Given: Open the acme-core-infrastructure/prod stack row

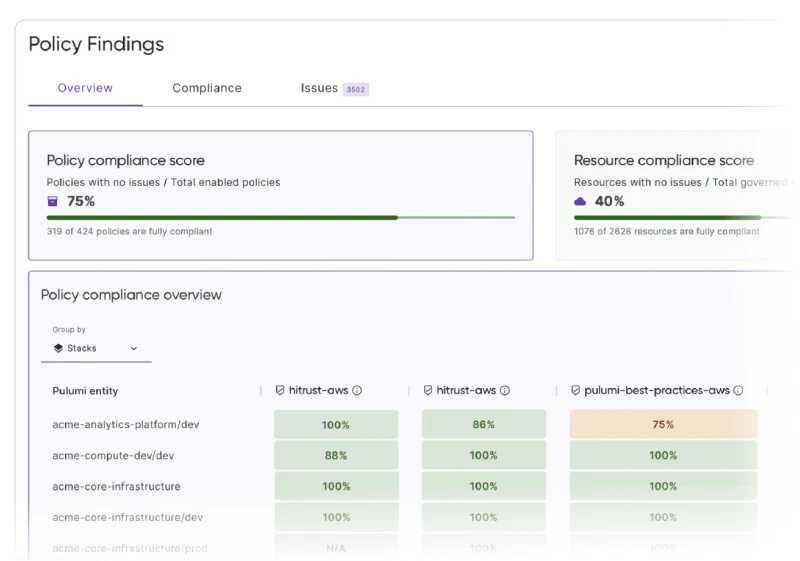Looking at the screenshot, I should pos(130,548).
